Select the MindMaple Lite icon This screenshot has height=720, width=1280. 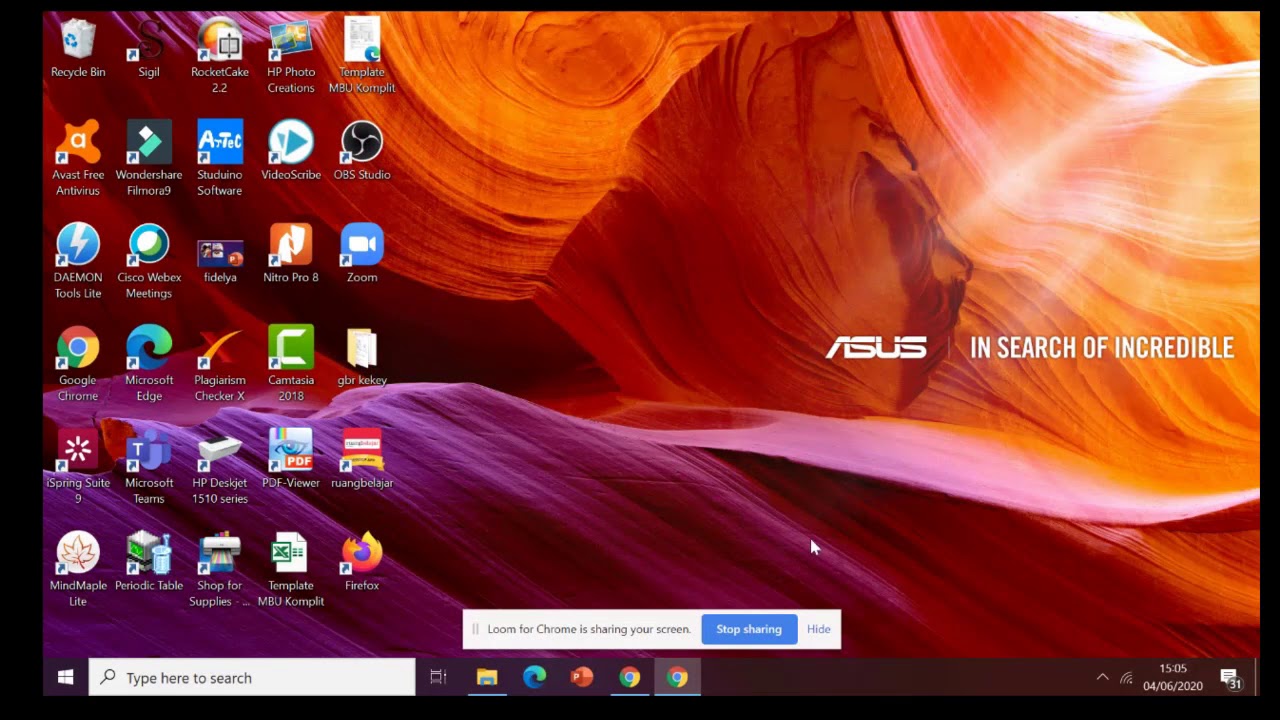[78, 570]
